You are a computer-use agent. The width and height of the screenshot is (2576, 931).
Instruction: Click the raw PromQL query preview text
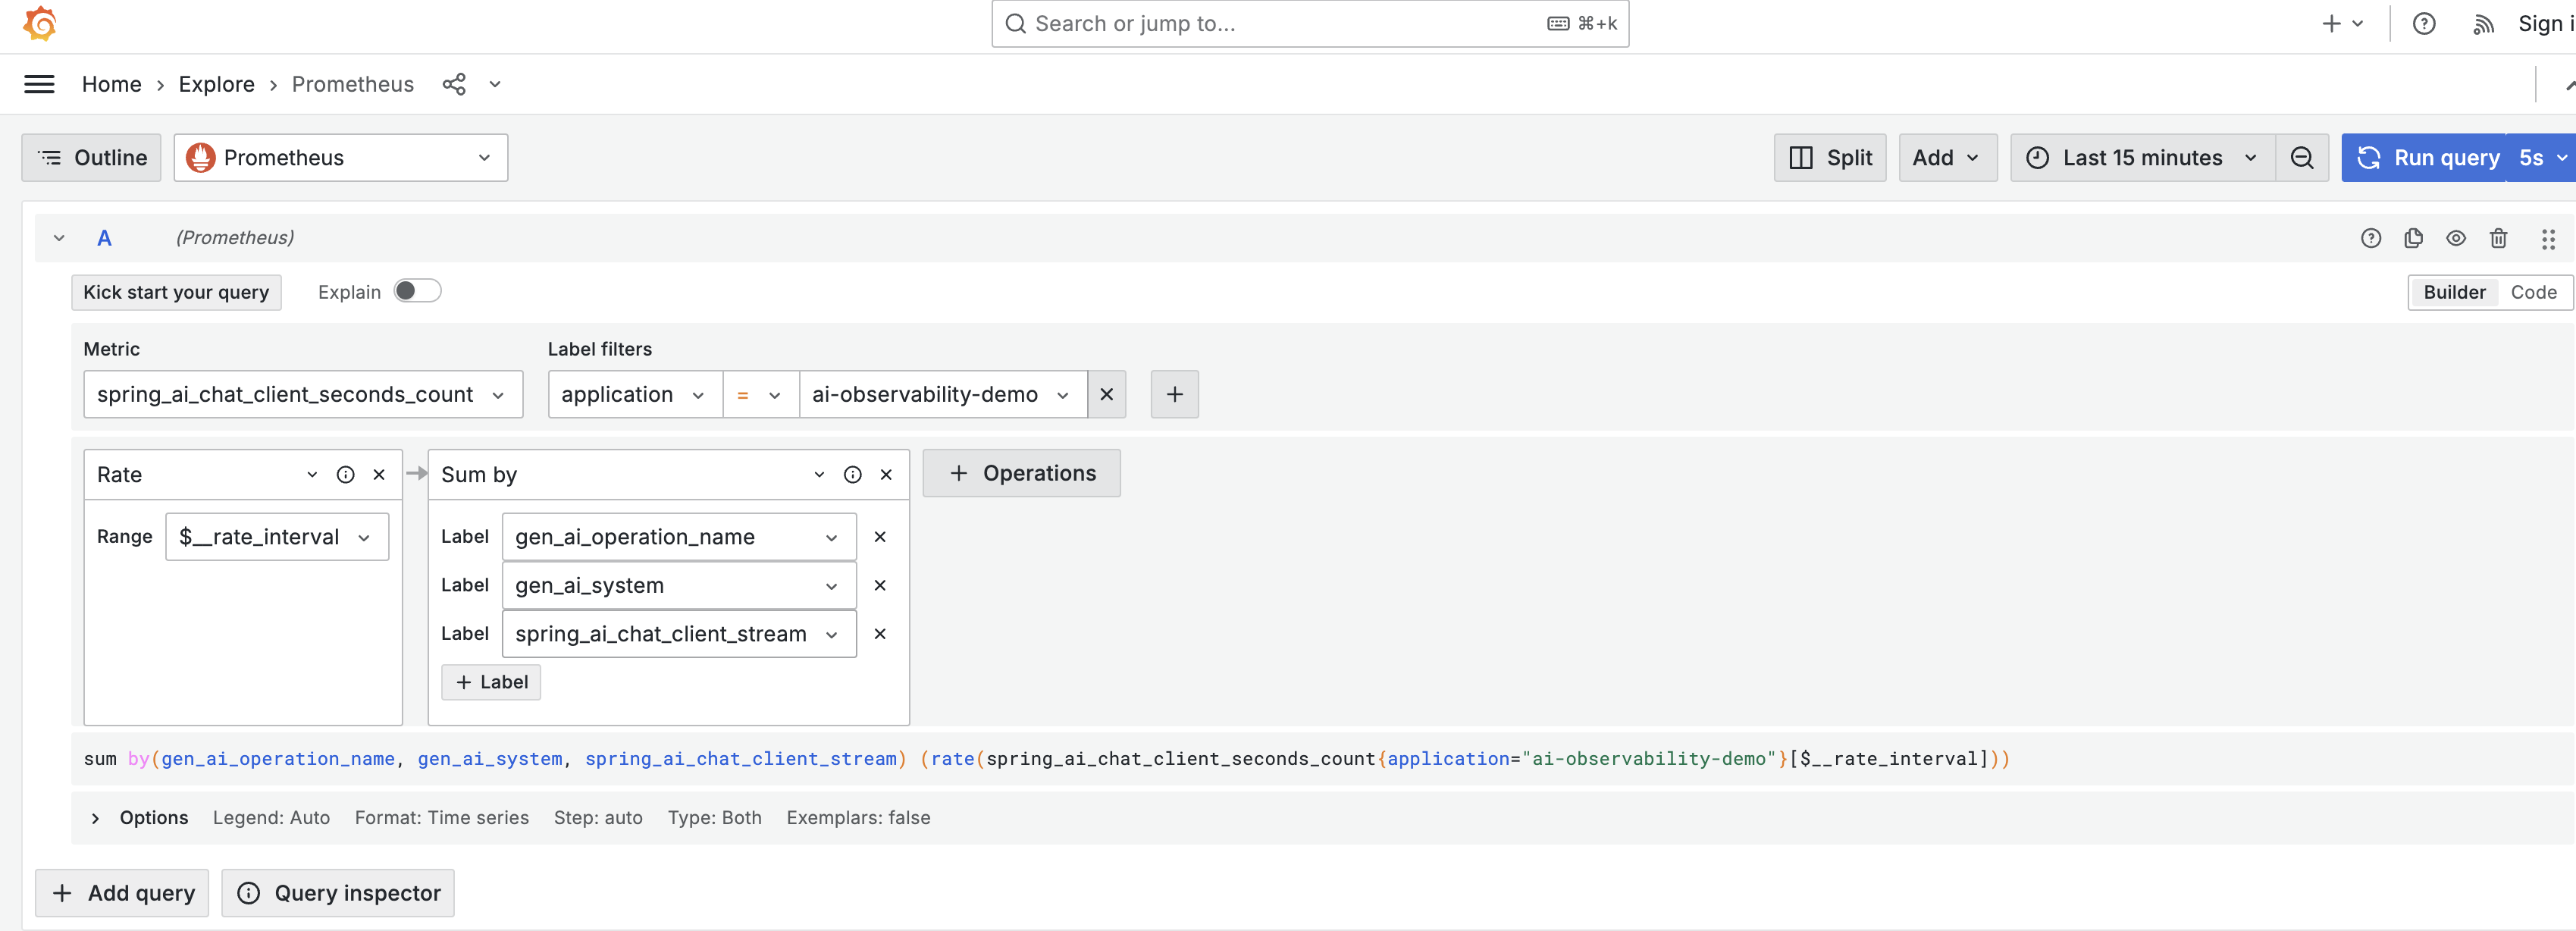tap(1046, 759)
